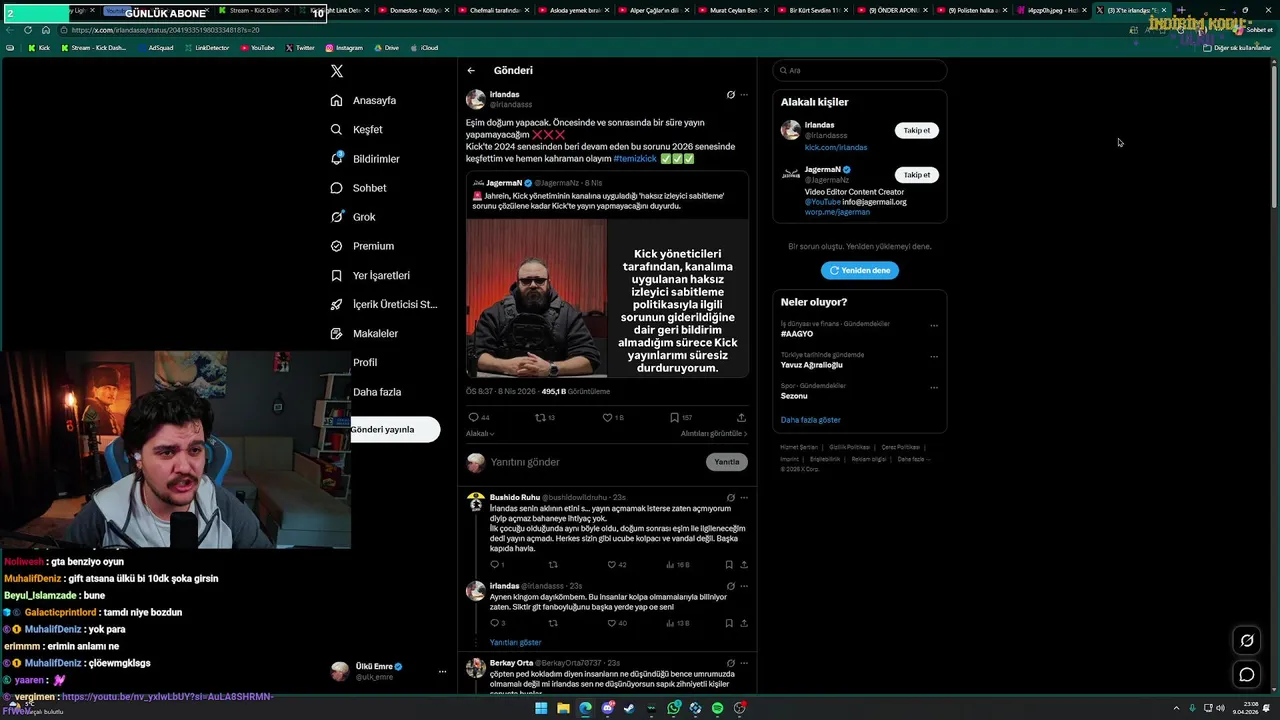
Task: Open Spotify from taskbar
Action: pyautogui.click(x=718, y=708)
